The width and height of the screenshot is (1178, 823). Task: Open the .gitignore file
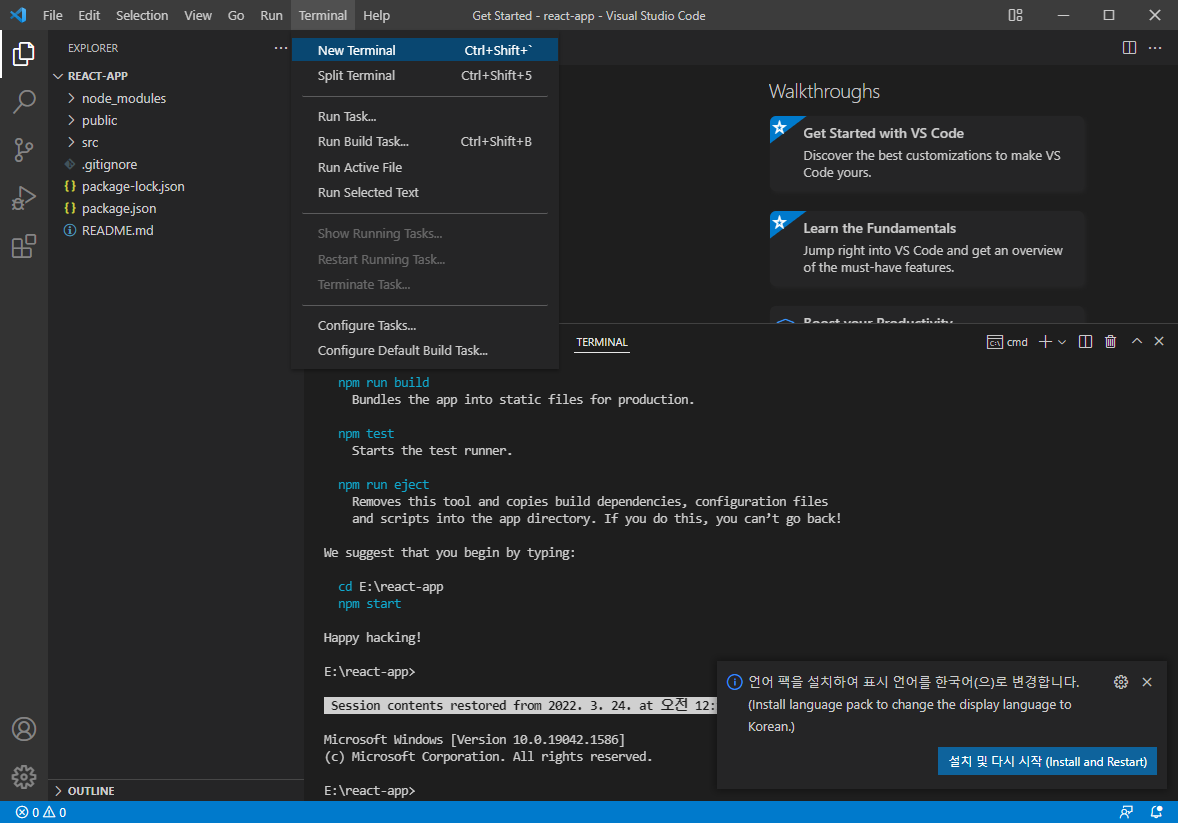point(110,164)
